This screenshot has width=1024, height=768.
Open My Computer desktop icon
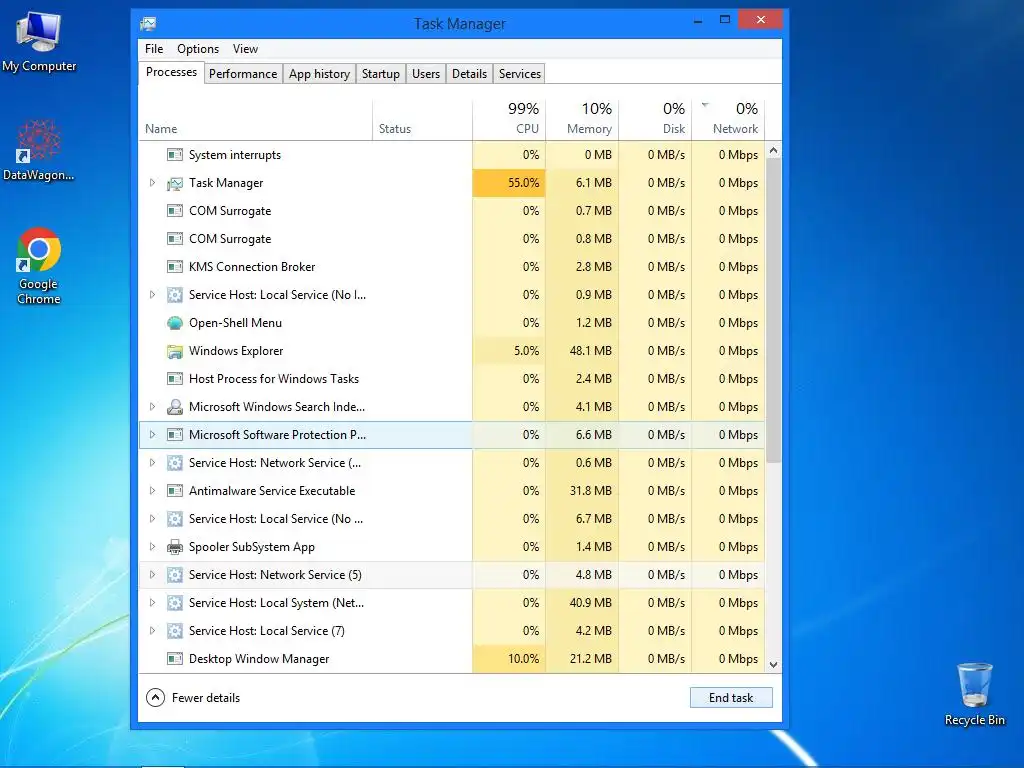pos(39,40)
